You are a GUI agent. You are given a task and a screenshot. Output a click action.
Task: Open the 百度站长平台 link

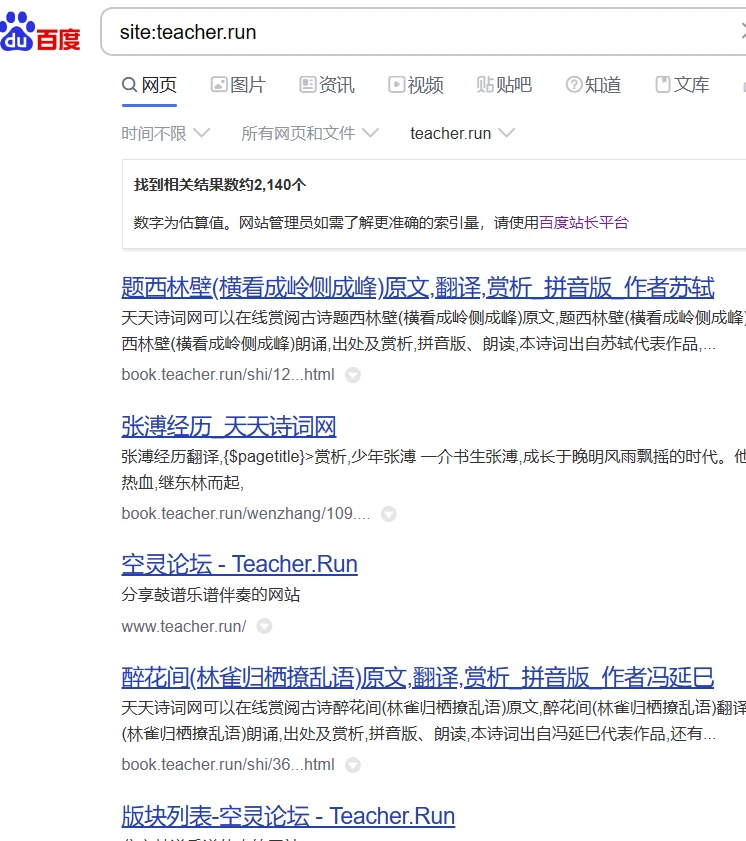pos(584,222)
